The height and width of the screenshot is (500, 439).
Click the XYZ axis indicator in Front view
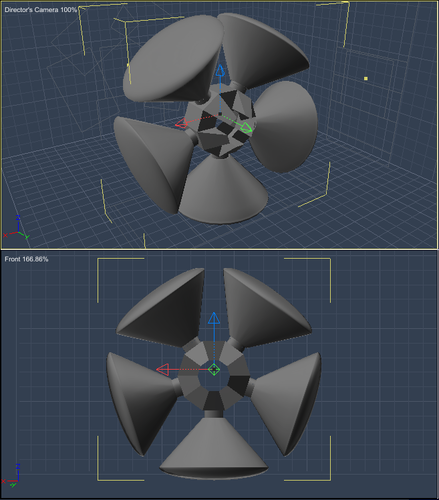12,475
